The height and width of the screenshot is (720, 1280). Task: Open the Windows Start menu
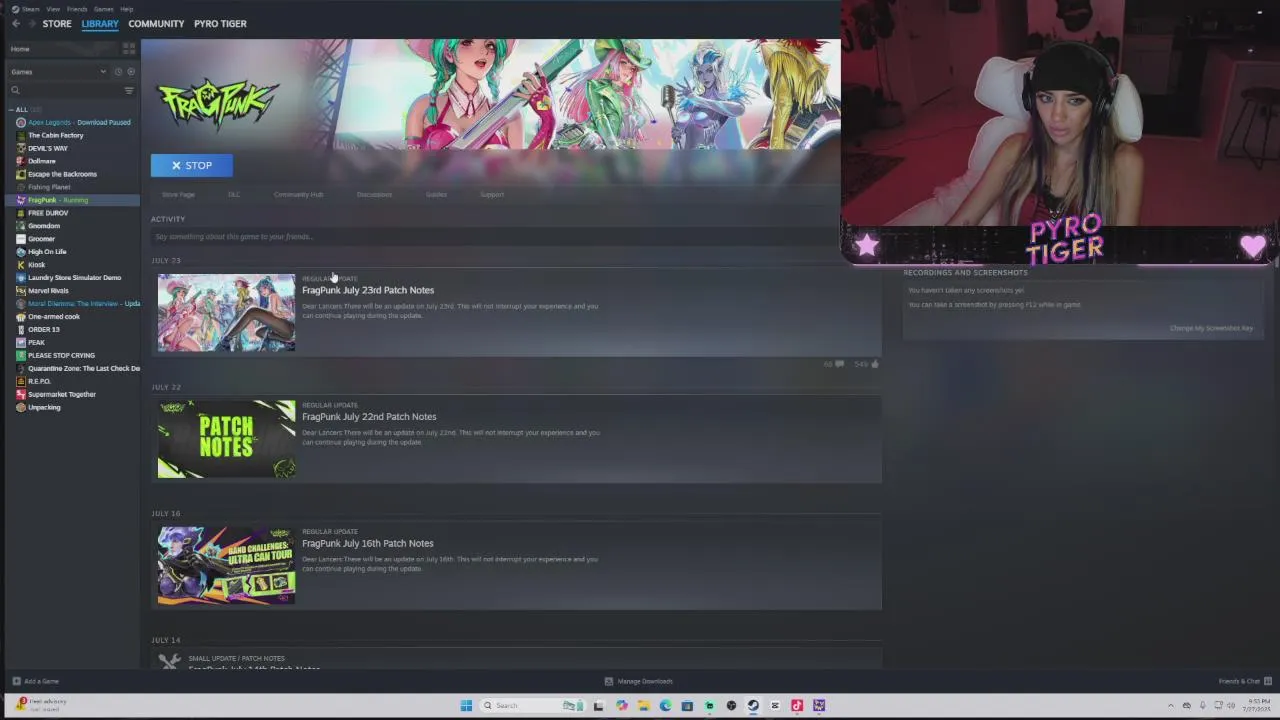tap(466, 706)
